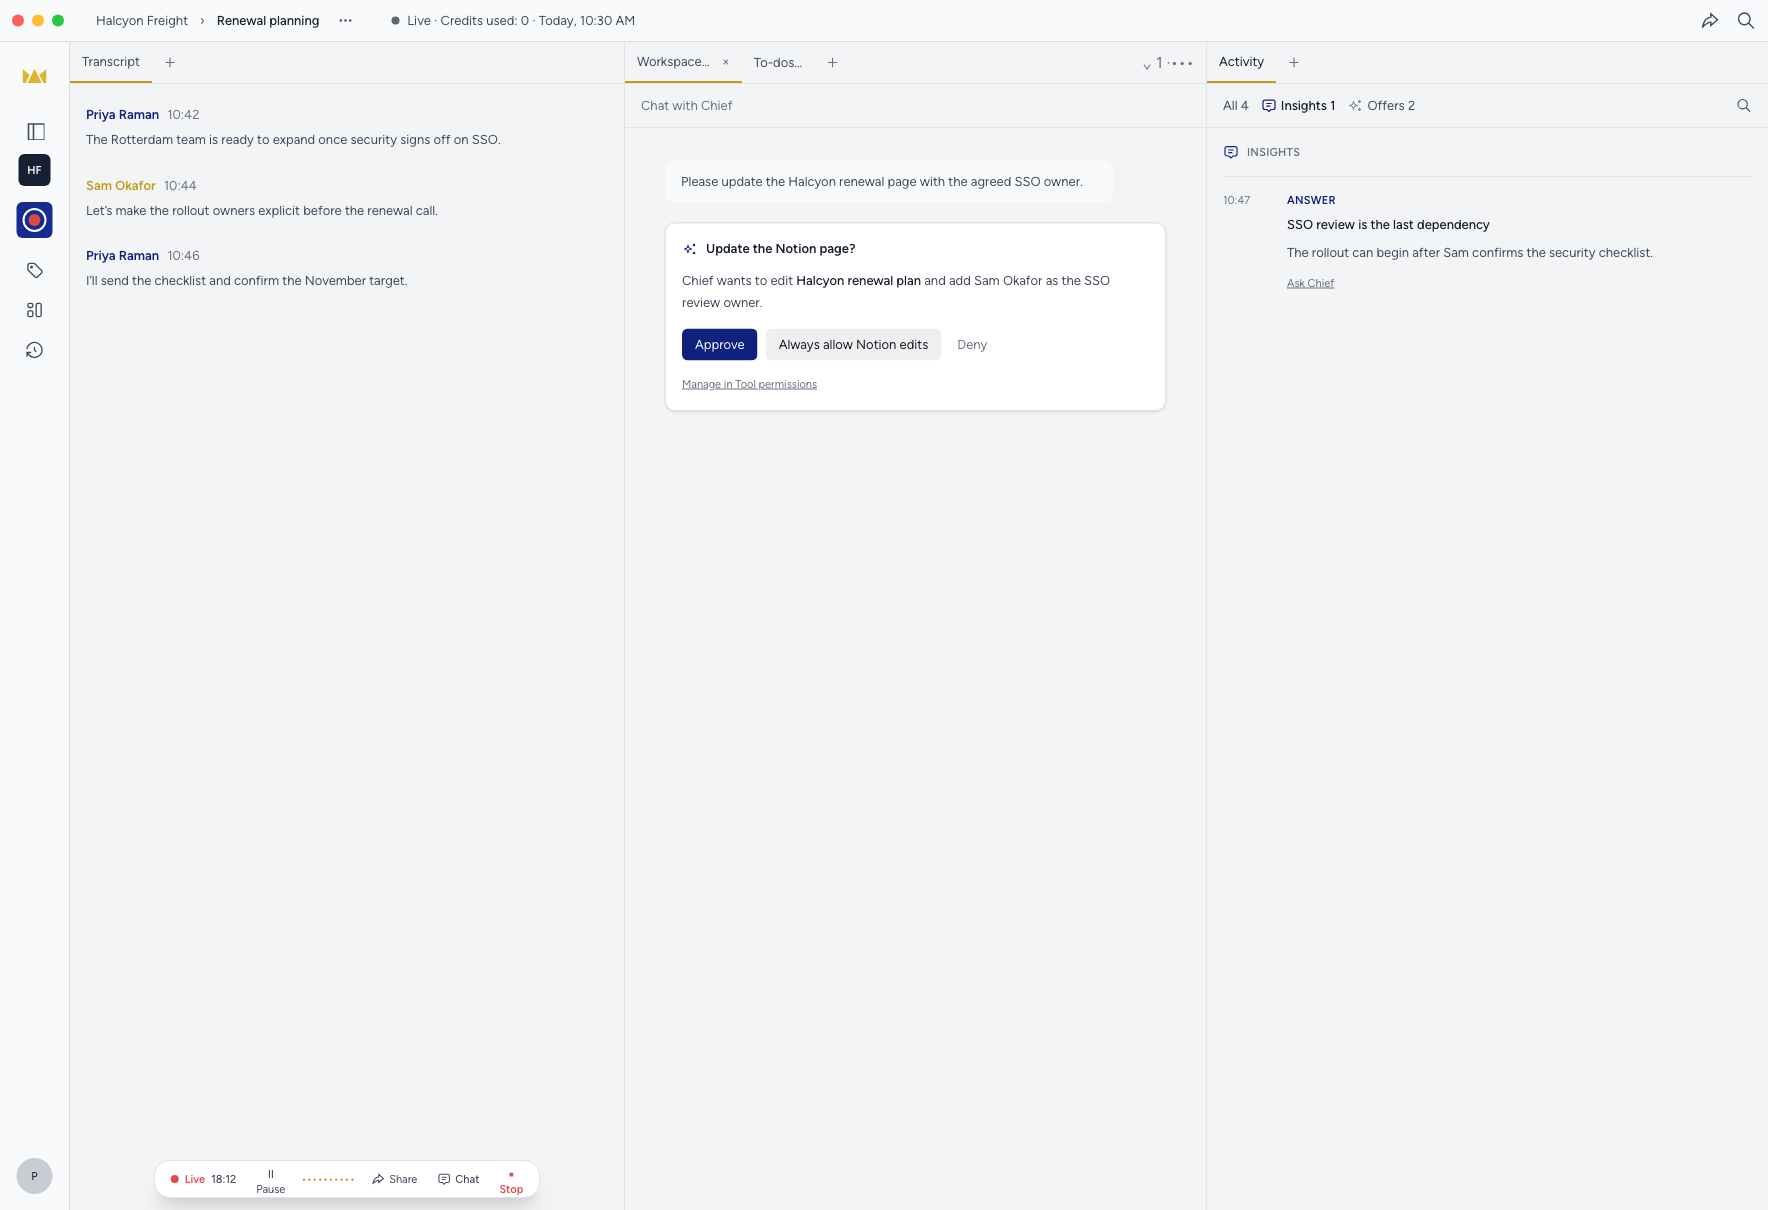Click the share arrow icon top right

click(x=1710, y=20)
